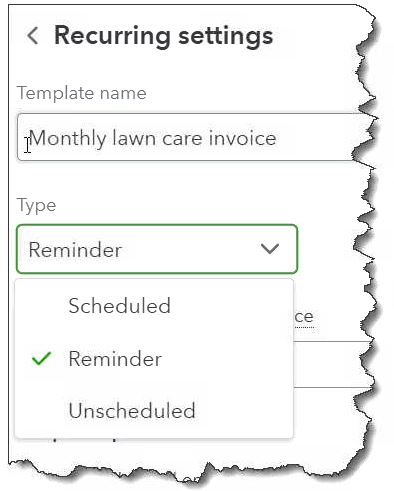Choose Unscheduled in the Type list
This screenshot has width=394, height=491.
[x=132, y=410]
